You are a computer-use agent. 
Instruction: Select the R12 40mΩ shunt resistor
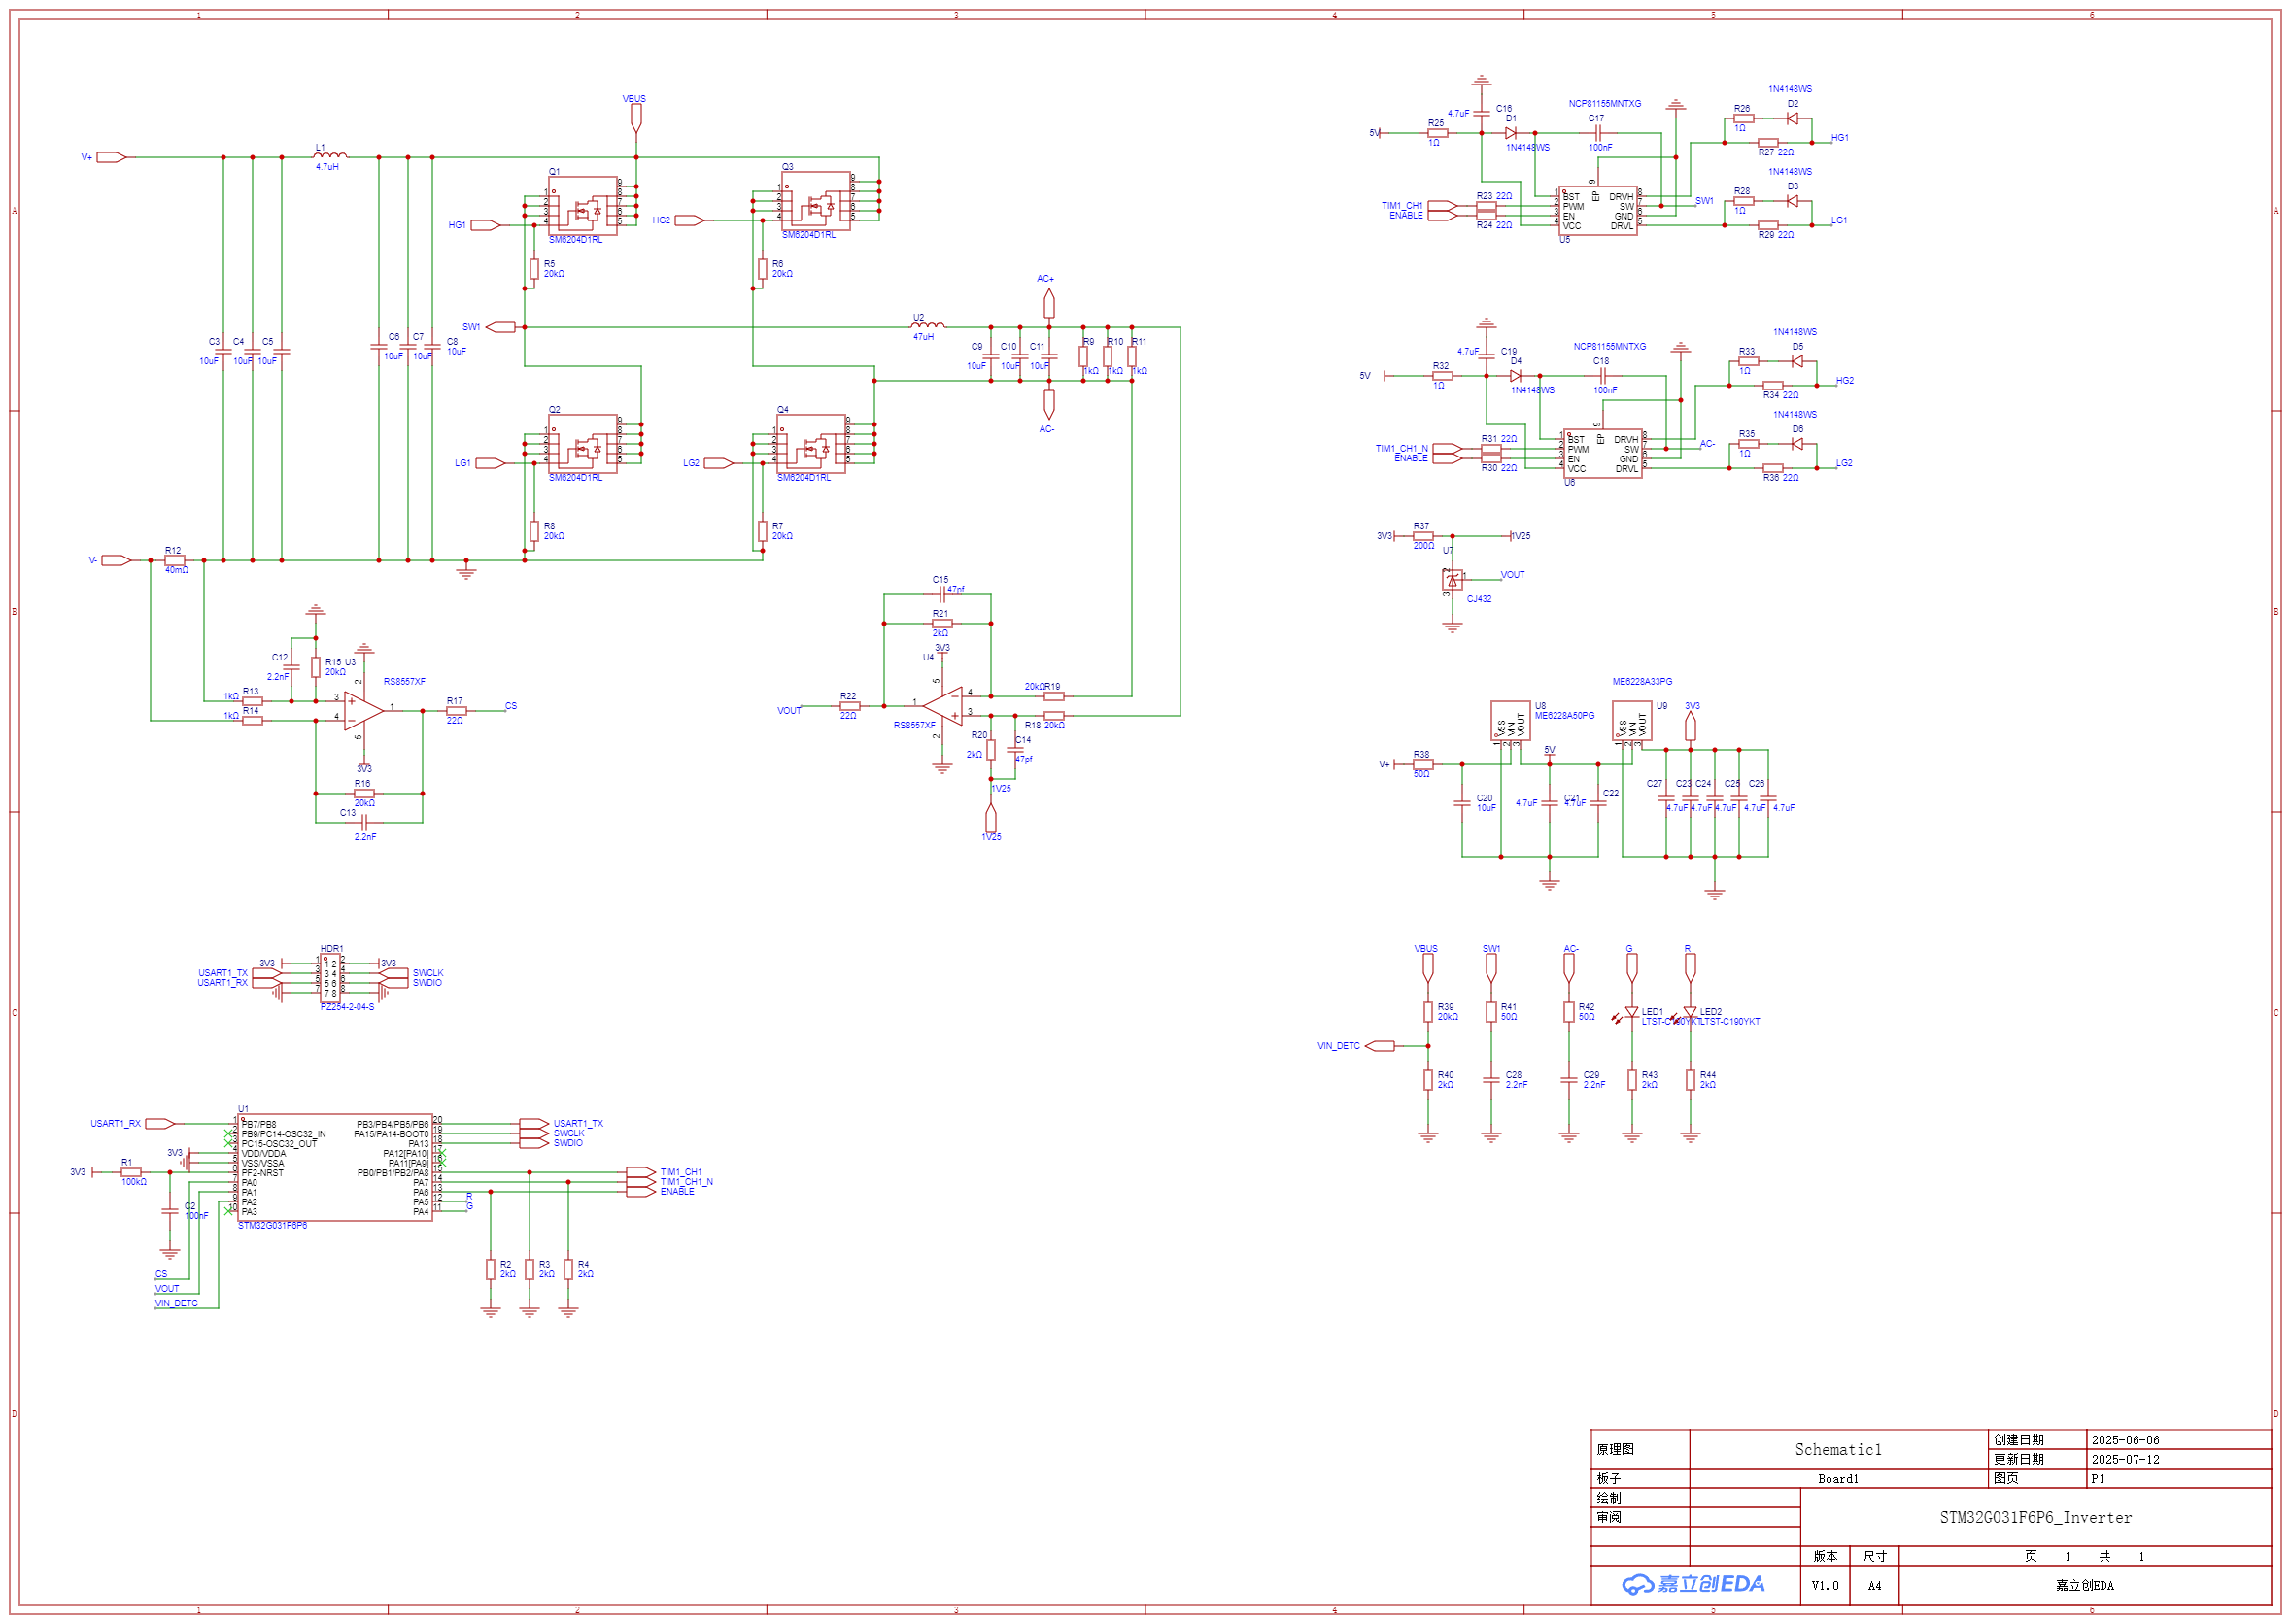coord(174,560)
